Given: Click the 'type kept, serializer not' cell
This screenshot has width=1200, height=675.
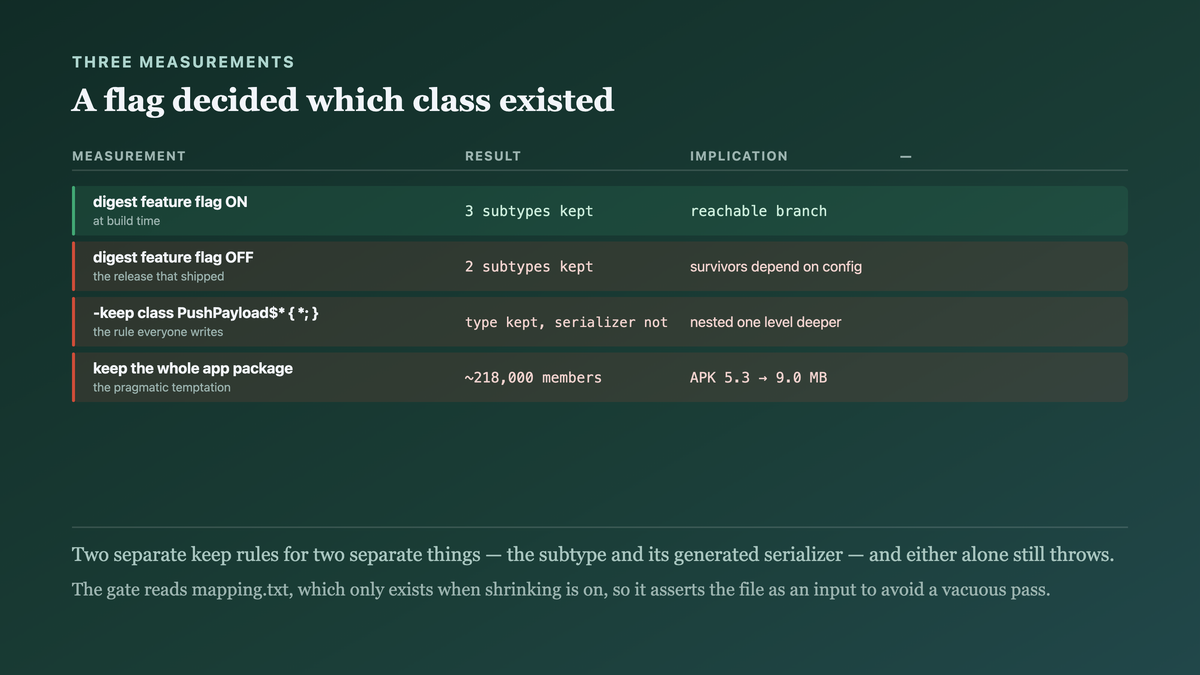Looking at the screenshot, I should 566,322.
